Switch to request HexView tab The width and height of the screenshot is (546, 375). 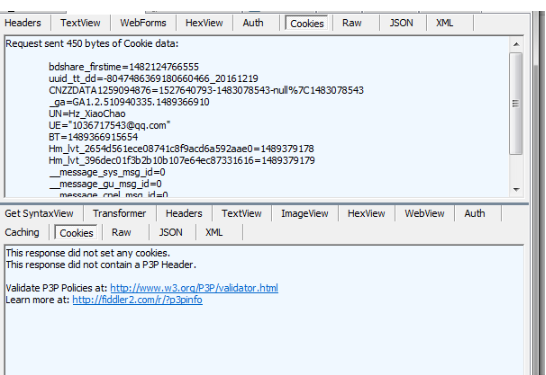click(x=204, y=23)
